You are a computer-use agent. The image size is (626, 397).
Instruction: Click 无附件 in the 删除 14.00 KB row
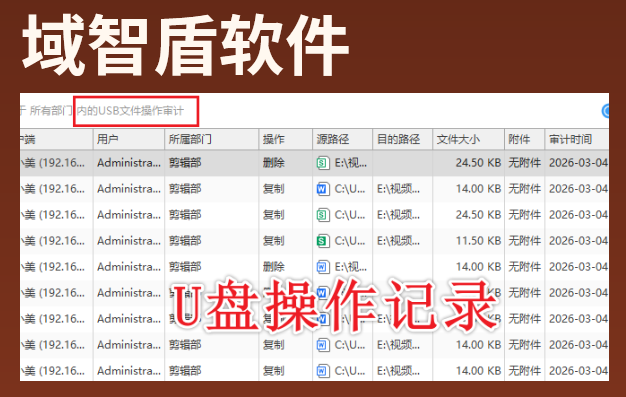[525, 267]
